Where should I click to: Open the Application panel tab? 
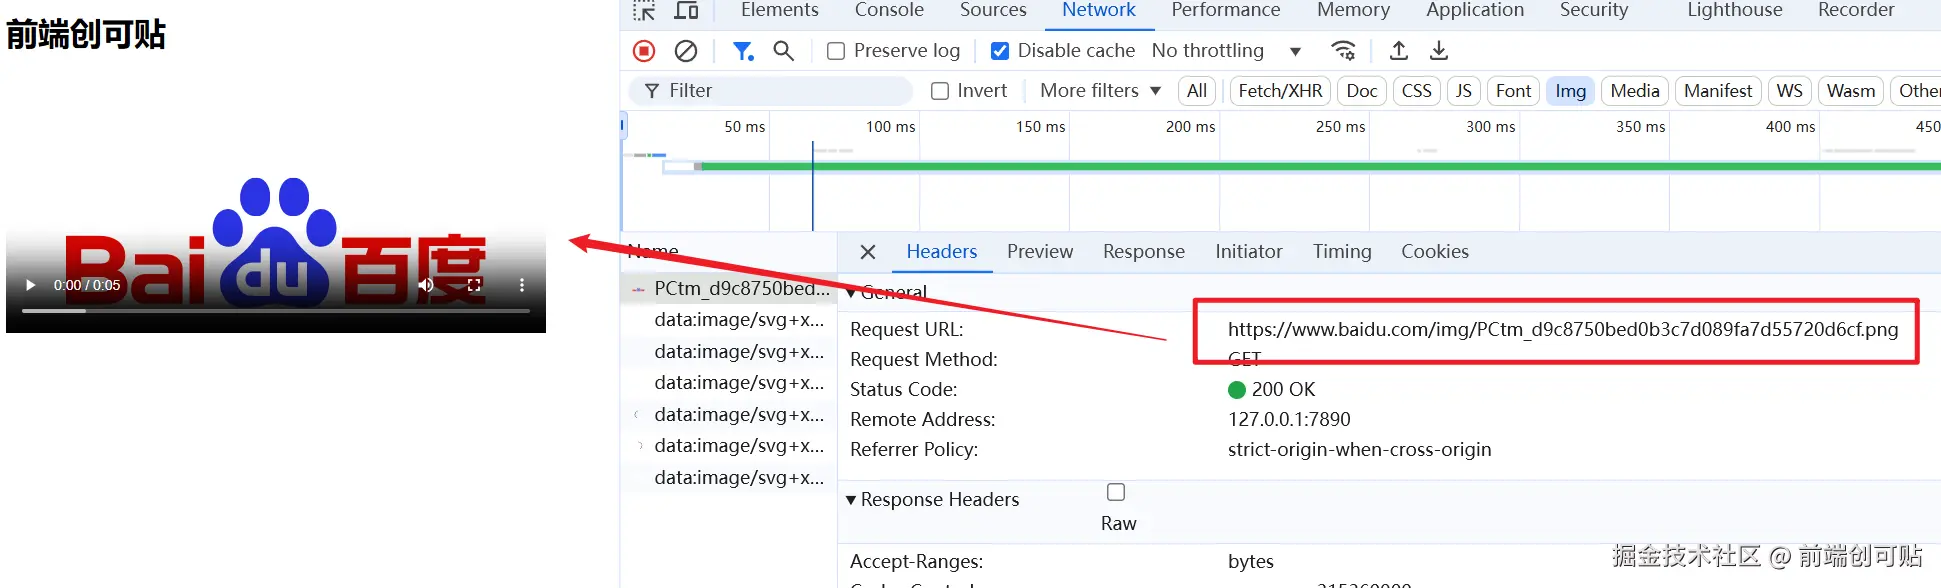(1475, 10)
